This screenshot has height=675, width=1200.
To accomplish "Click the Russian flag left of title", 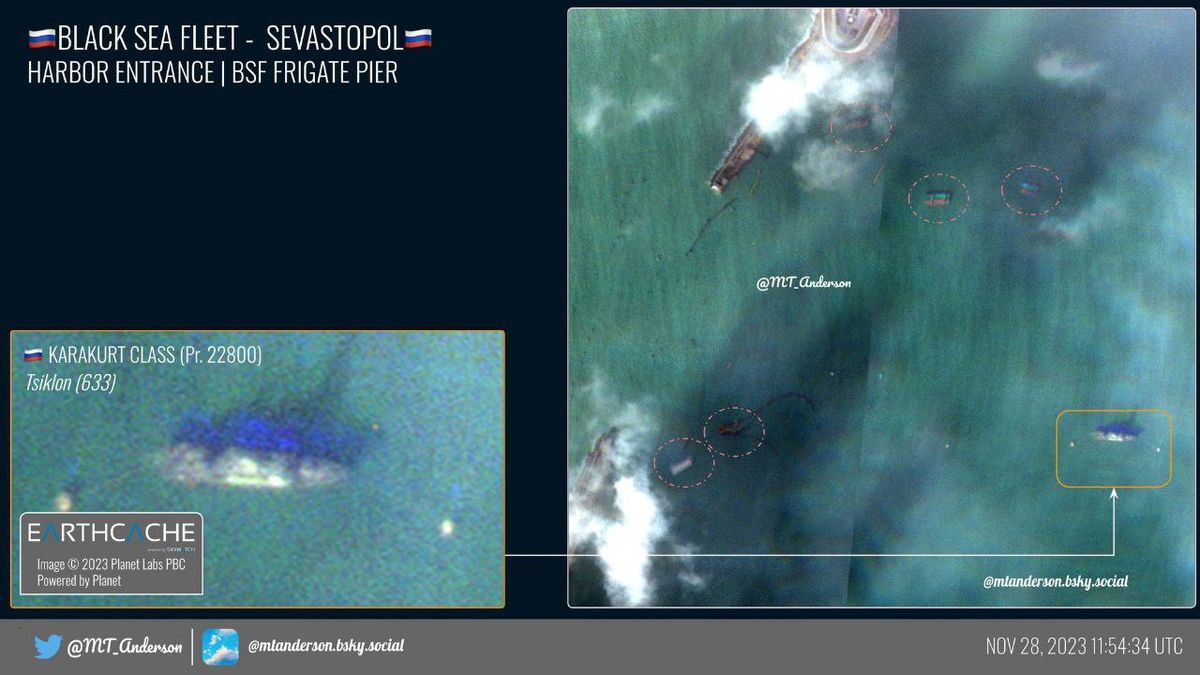I will tap(42, 39).
